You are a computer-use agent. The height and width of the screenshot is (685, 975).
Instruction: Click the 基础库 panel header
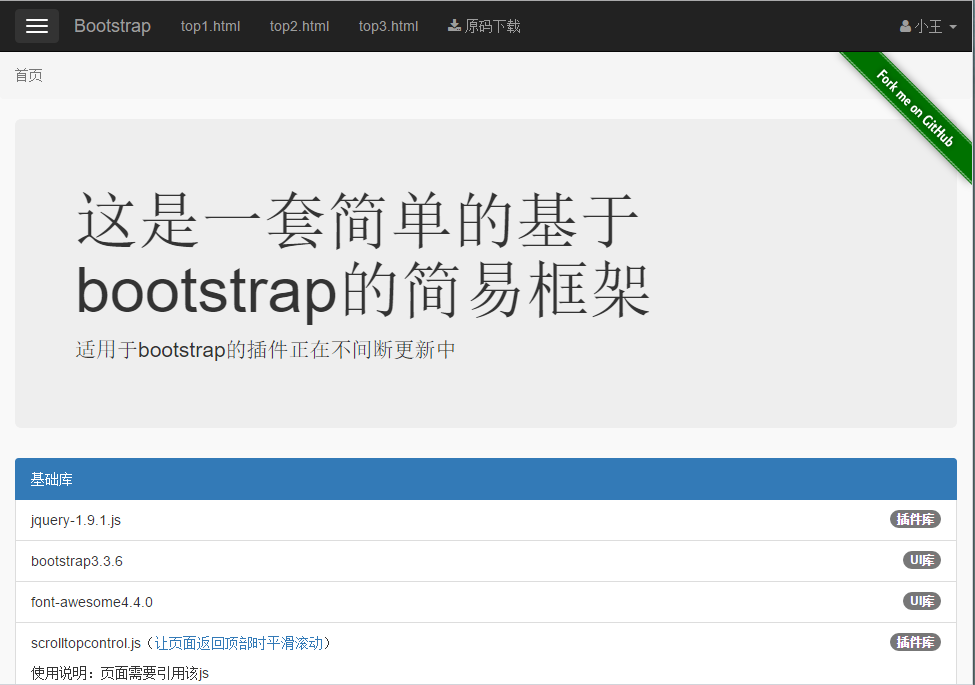tap(486, 479)
